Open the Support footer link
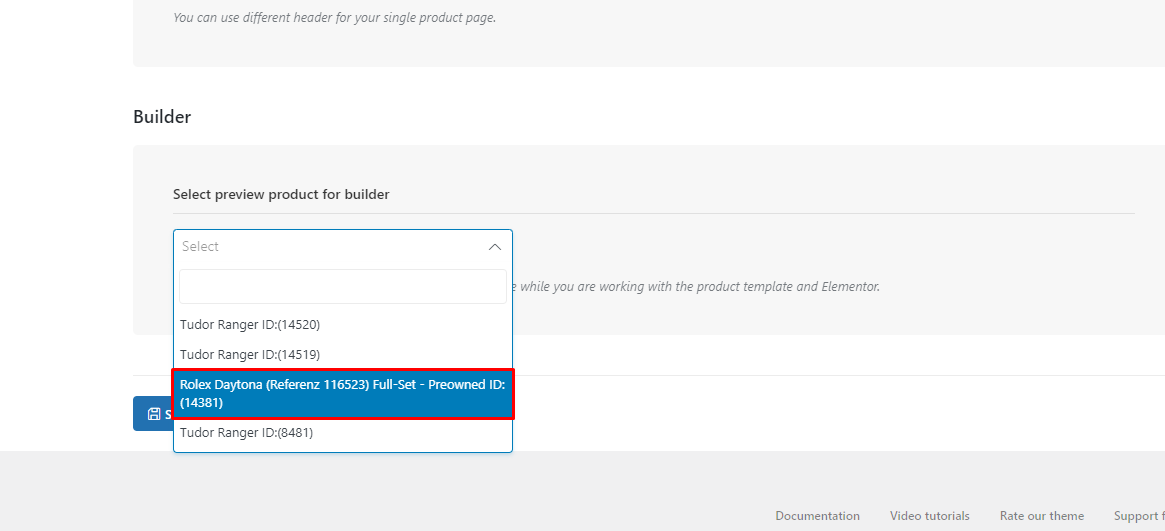1165x531 pixels. pos(1139,515)
